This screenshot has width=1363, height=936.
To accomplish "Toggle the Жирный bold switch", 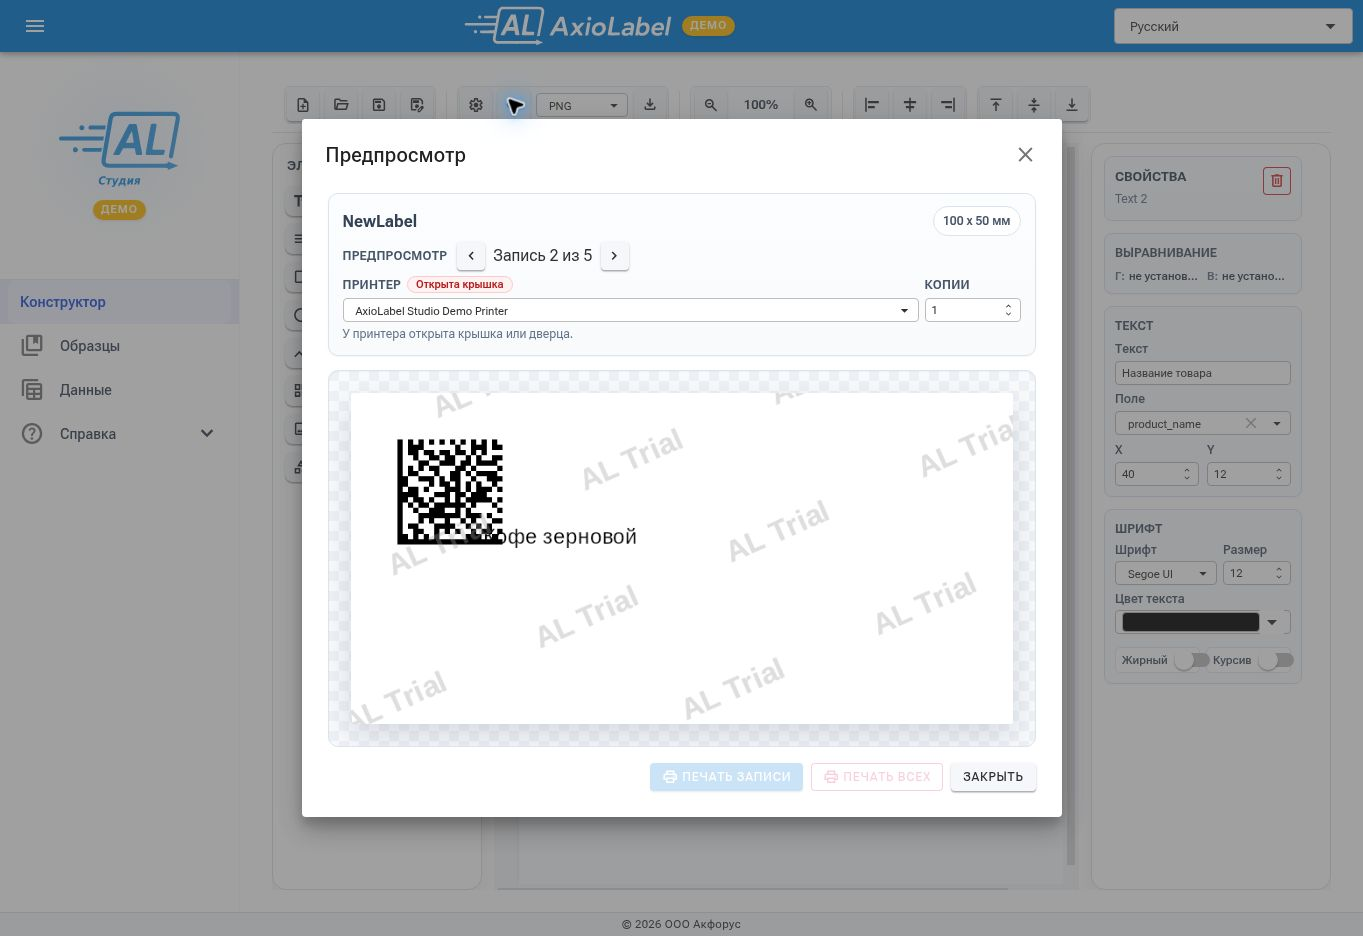I will (1190, 660).
